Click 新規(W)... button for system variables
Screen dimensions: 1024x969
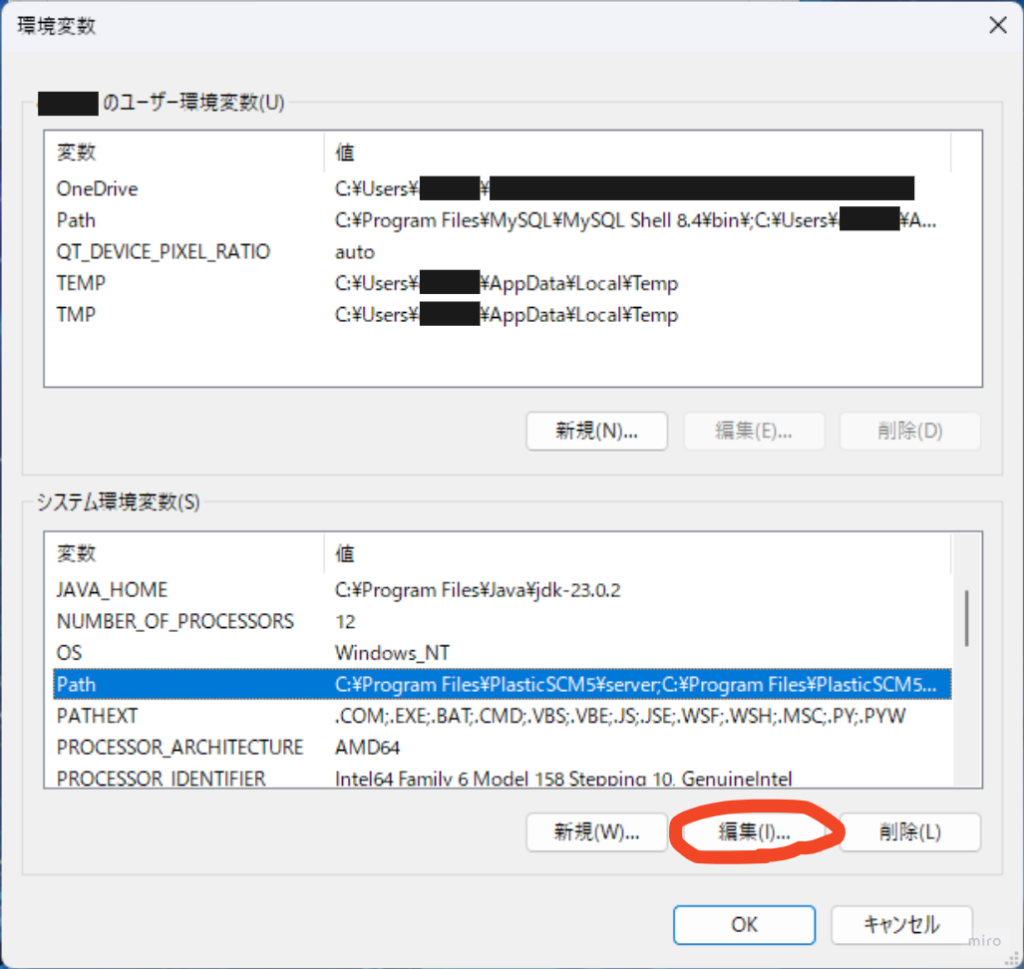click(596, 831)
